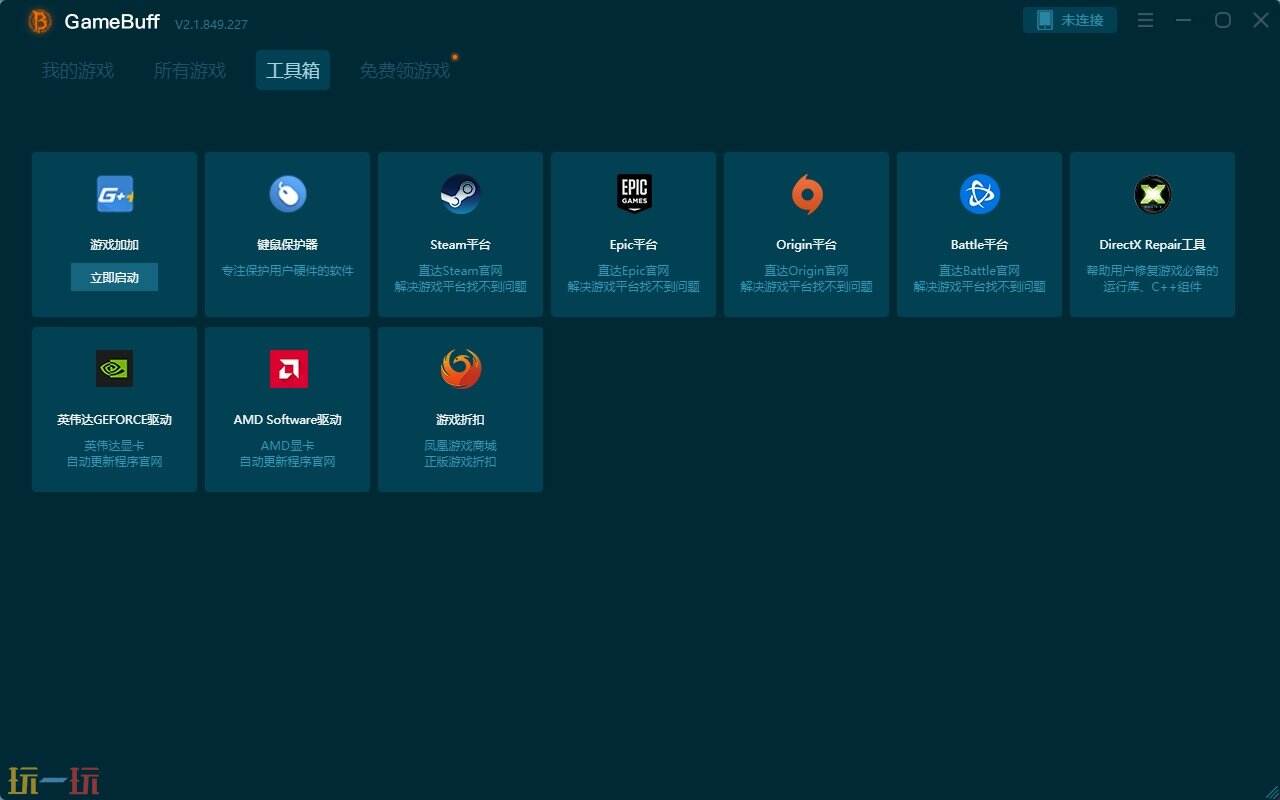Open the Steam platform icon
Viewport: 1280px width, 800px height.
461,194
